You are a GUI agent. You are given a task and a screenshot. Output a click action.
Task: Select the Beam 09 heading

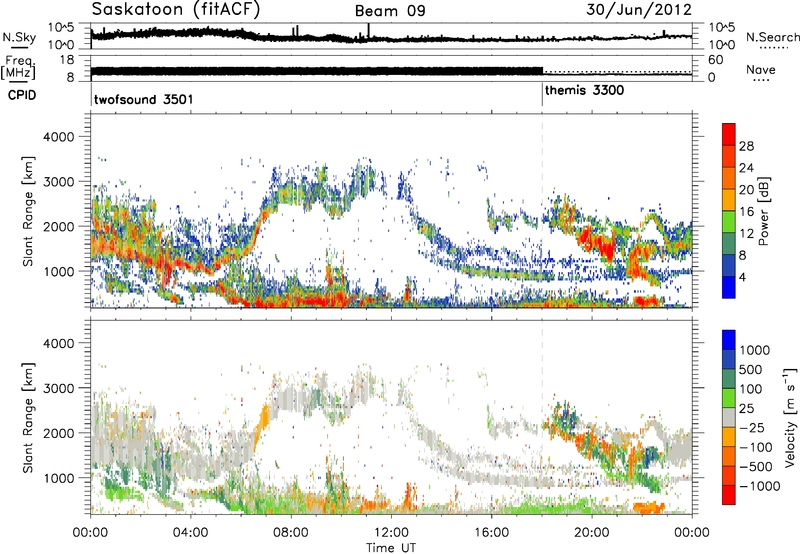click(390, 11)
